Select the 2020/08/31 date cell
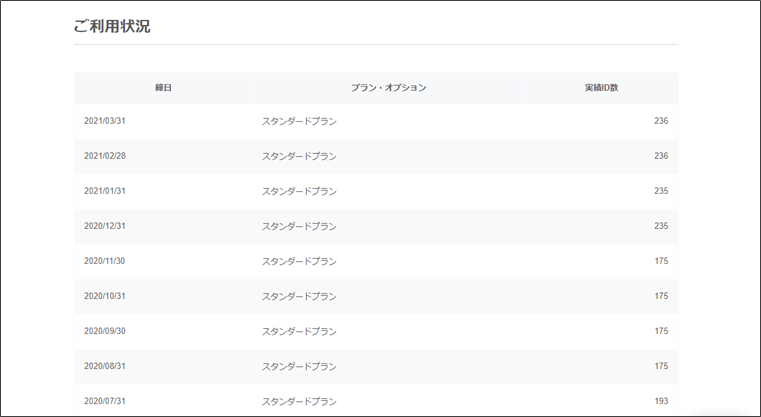The height and width of the screenshot is (417, 761). tap(105, 366)
